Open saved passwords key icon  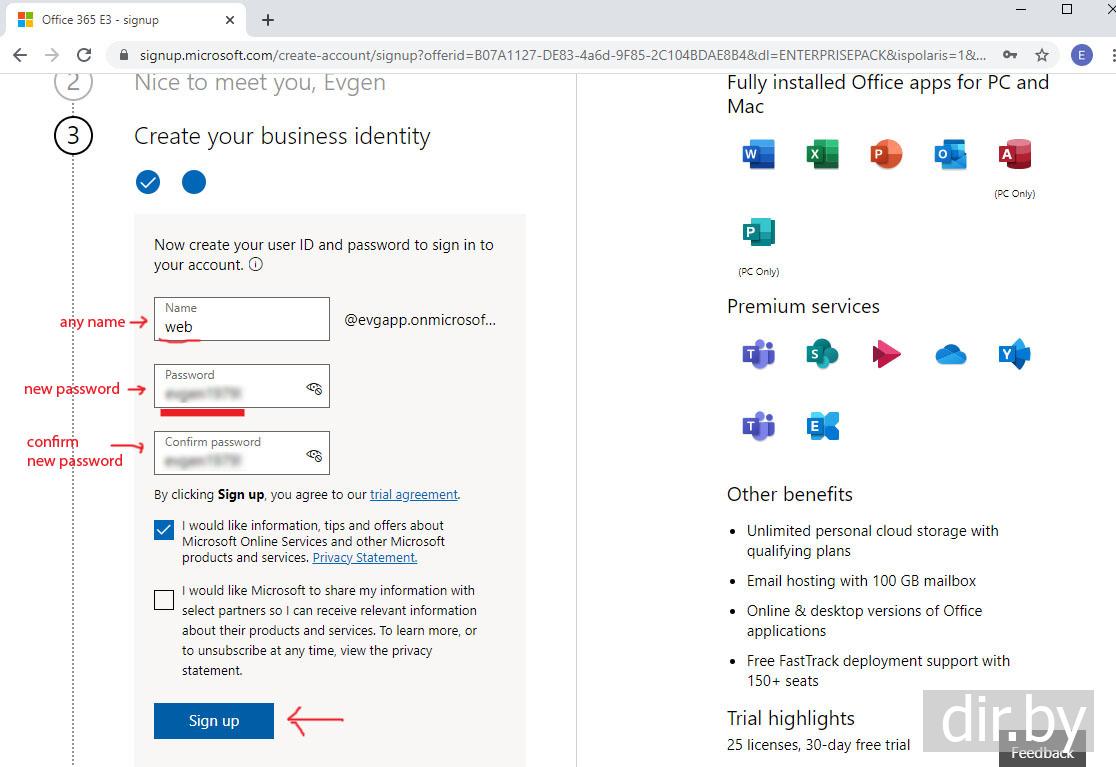pyautogui.click(x=1009, y=55)
